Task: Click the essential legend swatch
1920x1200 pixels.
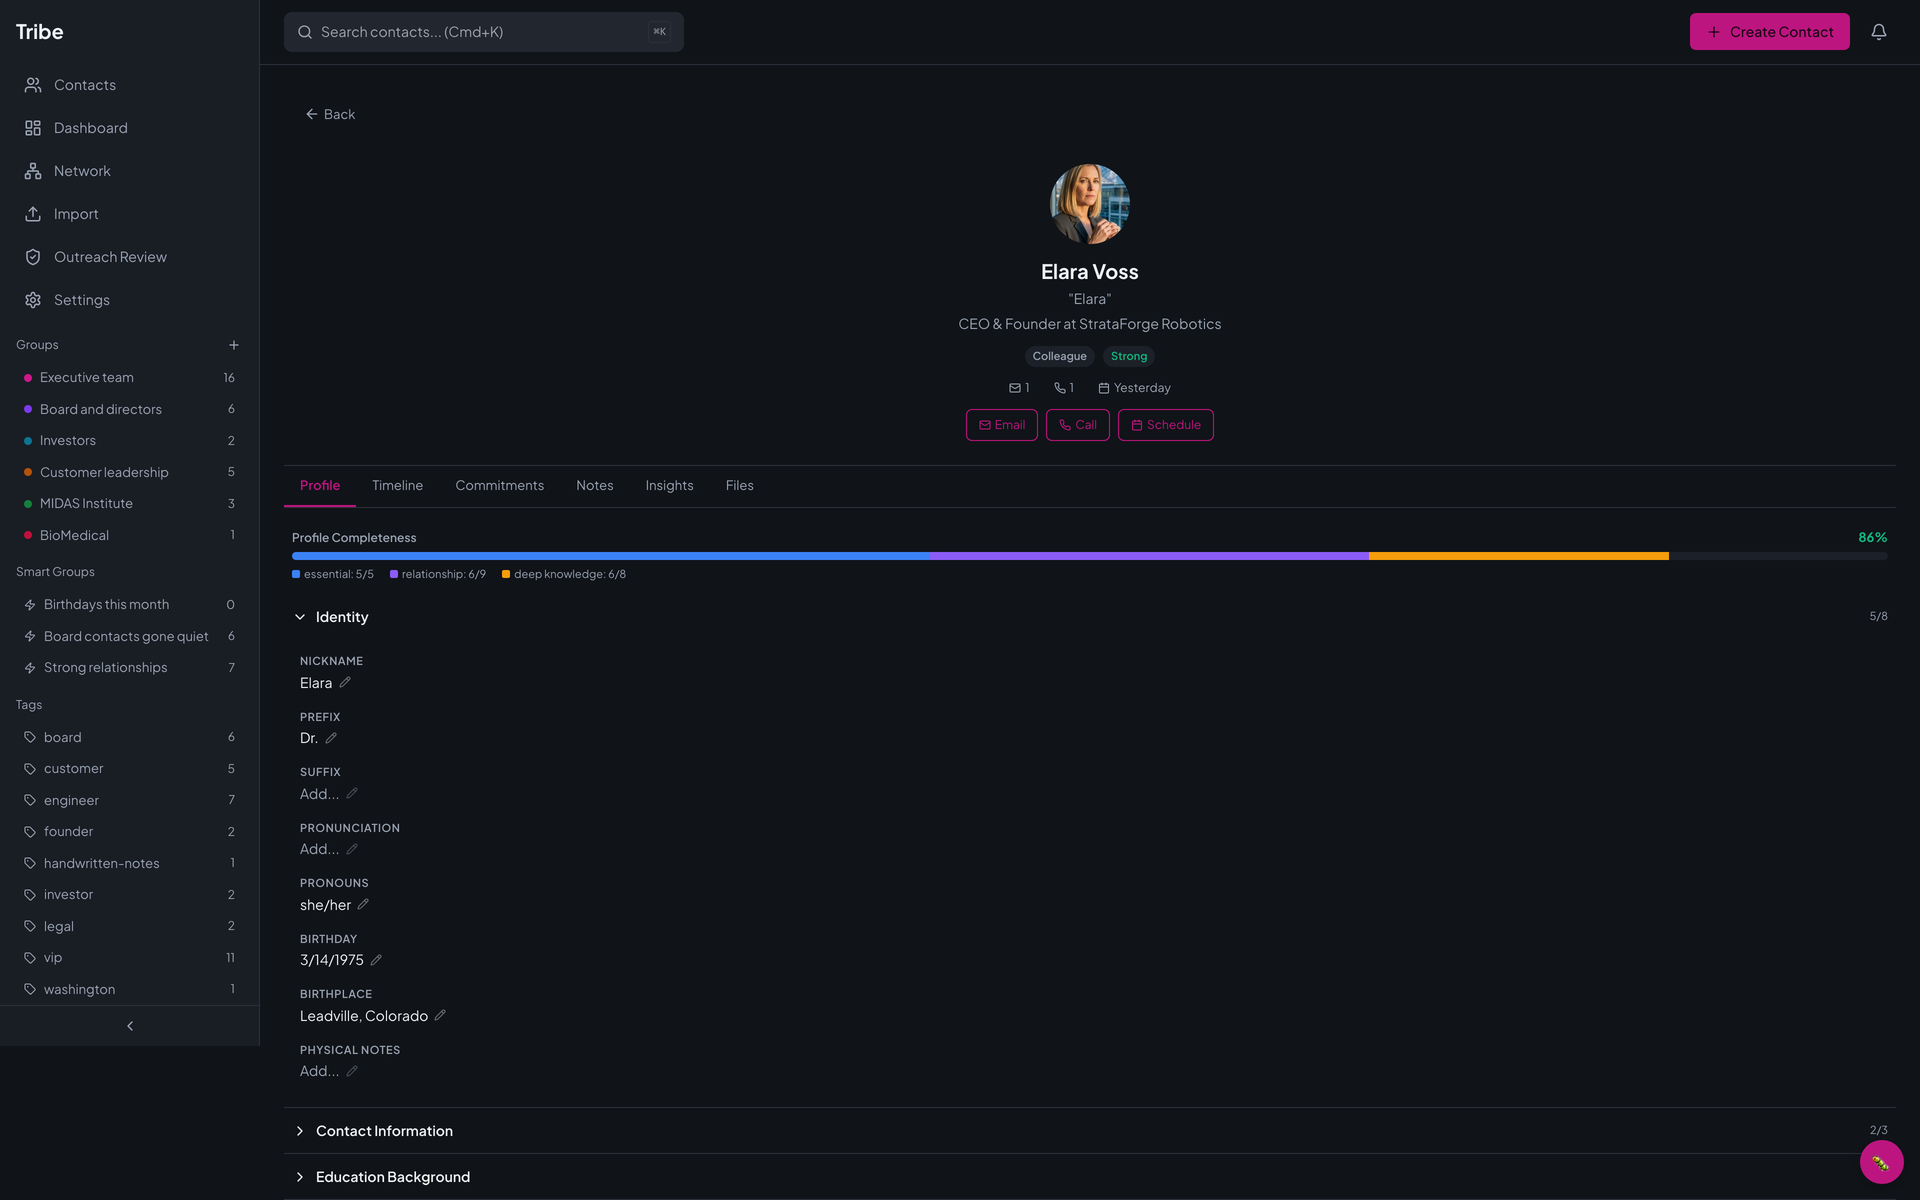Action: point(296,574)
